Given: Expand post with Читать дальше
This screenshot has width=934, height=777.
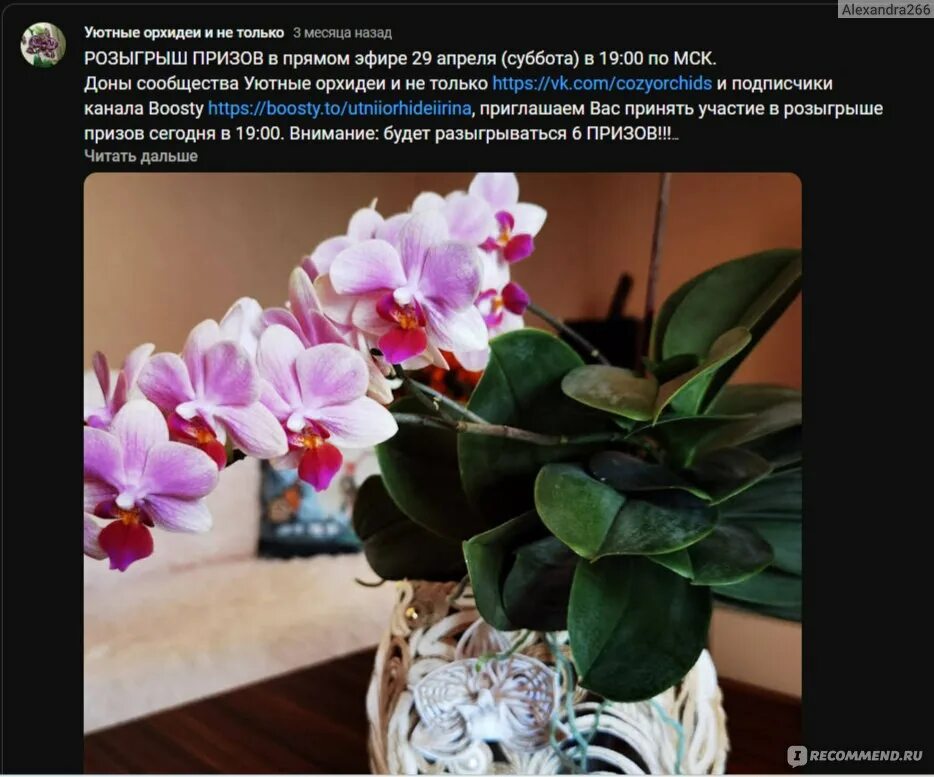Looking at the screenshot, I should [141, 156].
